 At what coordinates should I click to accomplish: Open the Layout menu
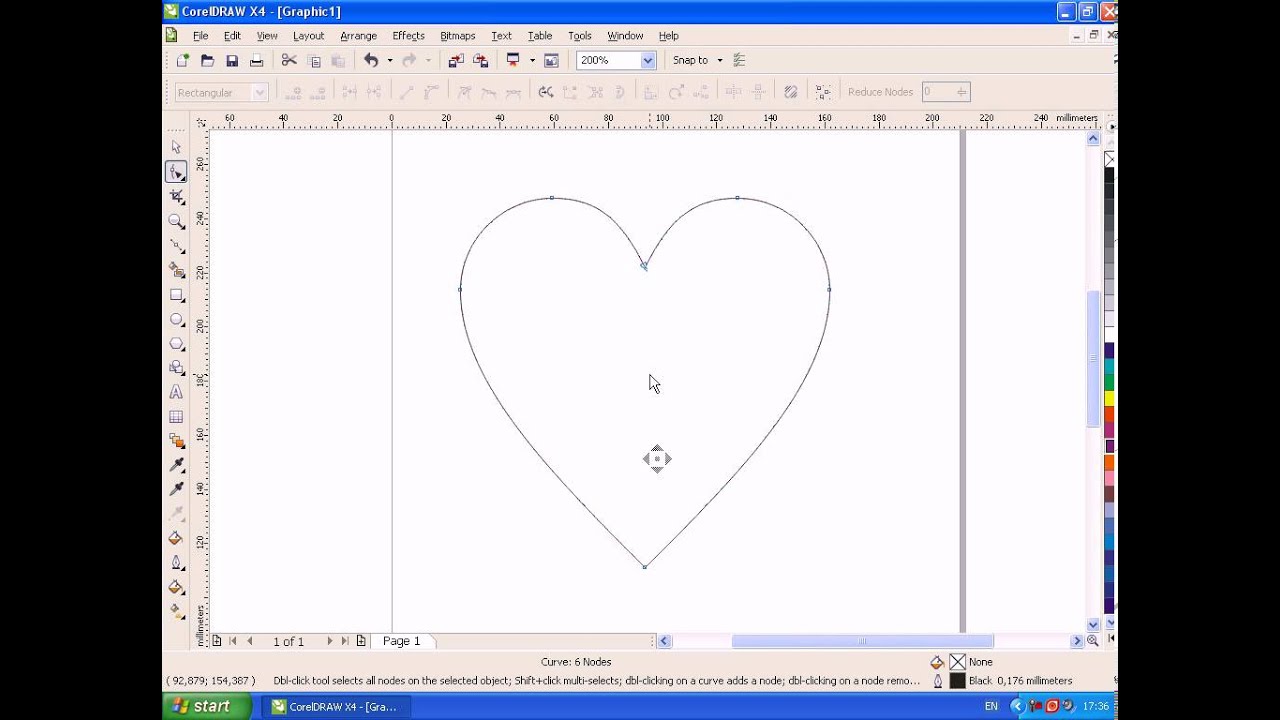pos(308,36)
